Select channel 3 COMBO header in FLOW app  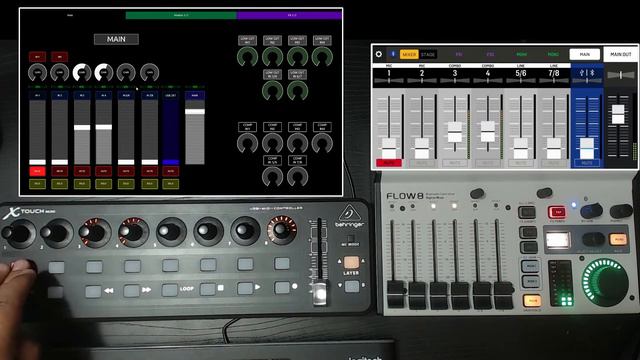pyautogui.click(x=455, y=74)
